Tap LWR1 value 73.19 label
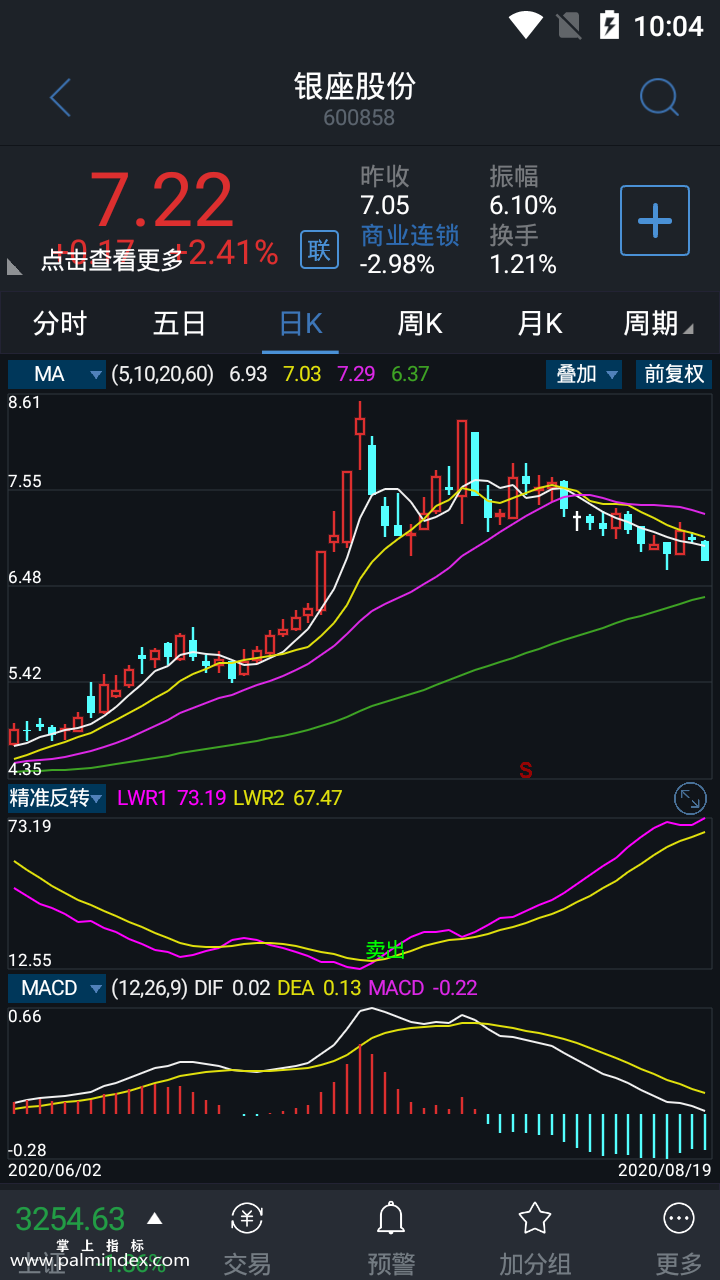The height and width of the screenshot is (1280, 720). [x=170, y=798]
